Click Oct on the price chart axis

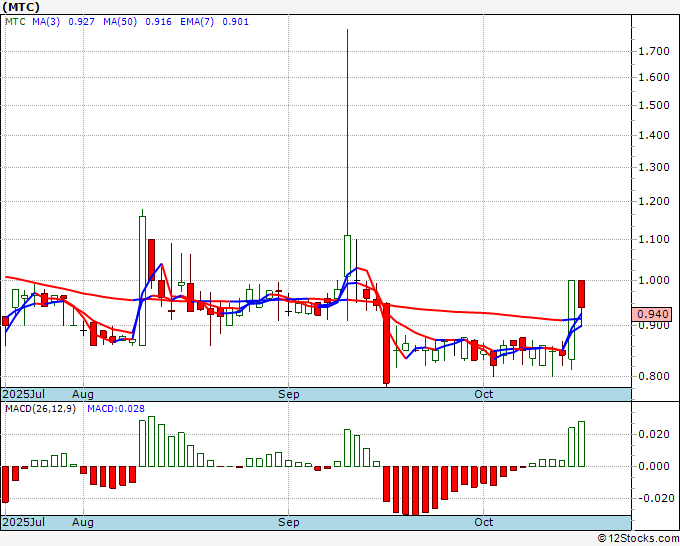point(484,394)
